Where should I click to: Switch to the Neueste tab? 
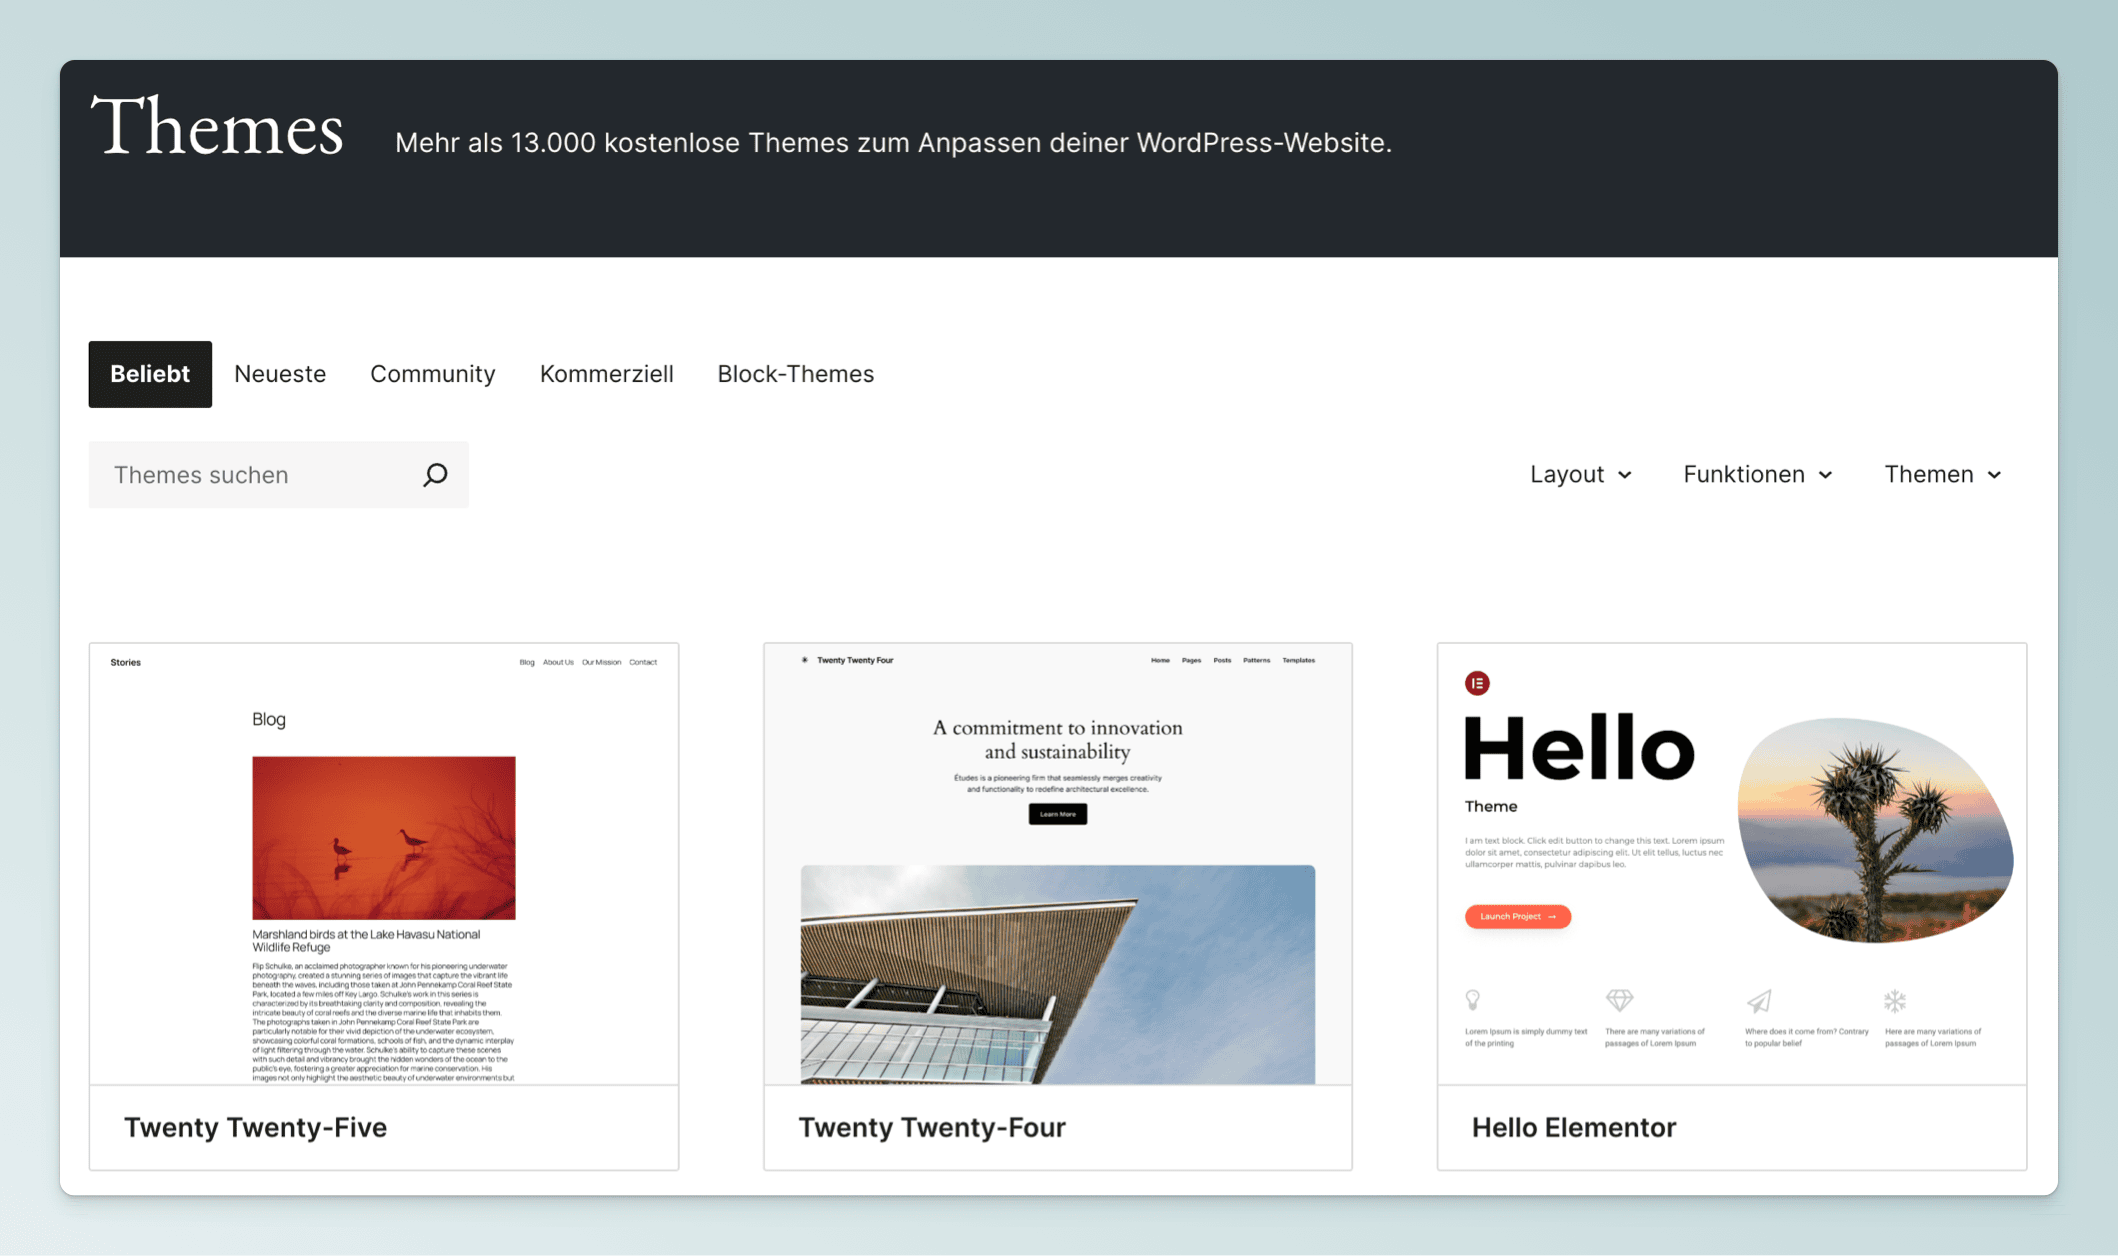tap(280, 374)
